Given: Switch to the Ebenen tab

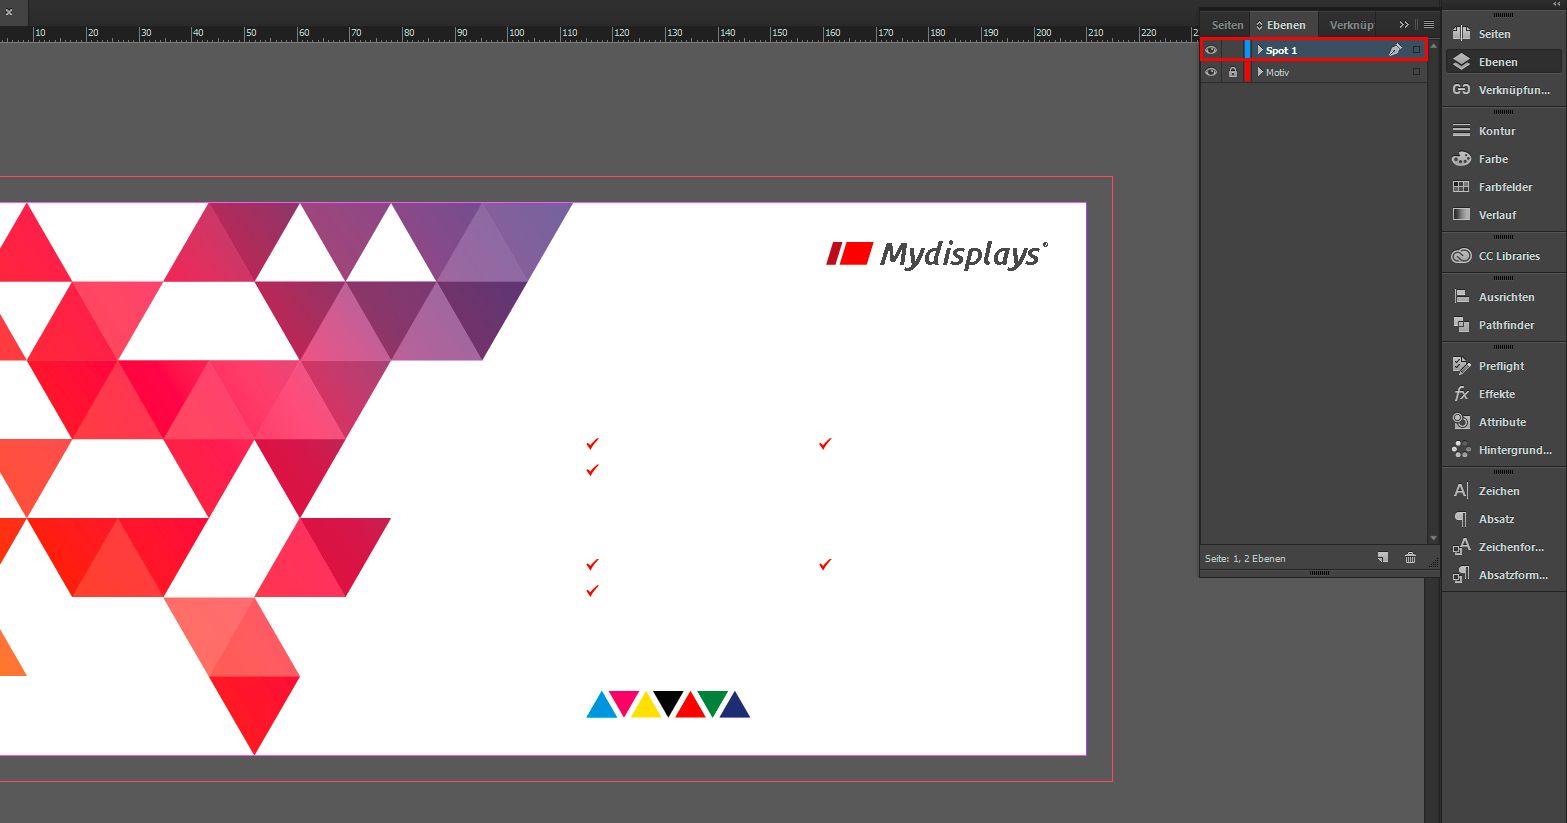Looking at the screenshot, I should [1285, 25].
